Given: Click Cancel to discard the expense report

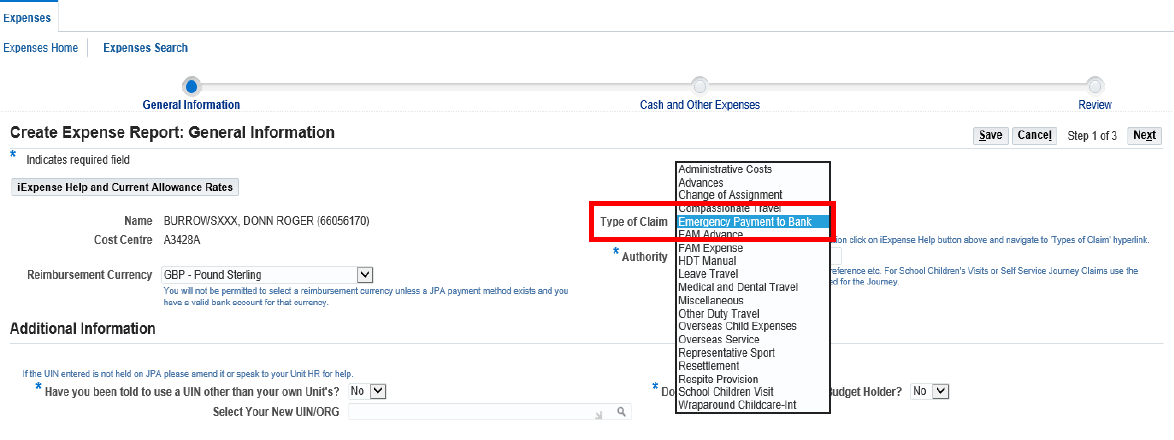Looking at the screenshot, I should coord(1033,136).
